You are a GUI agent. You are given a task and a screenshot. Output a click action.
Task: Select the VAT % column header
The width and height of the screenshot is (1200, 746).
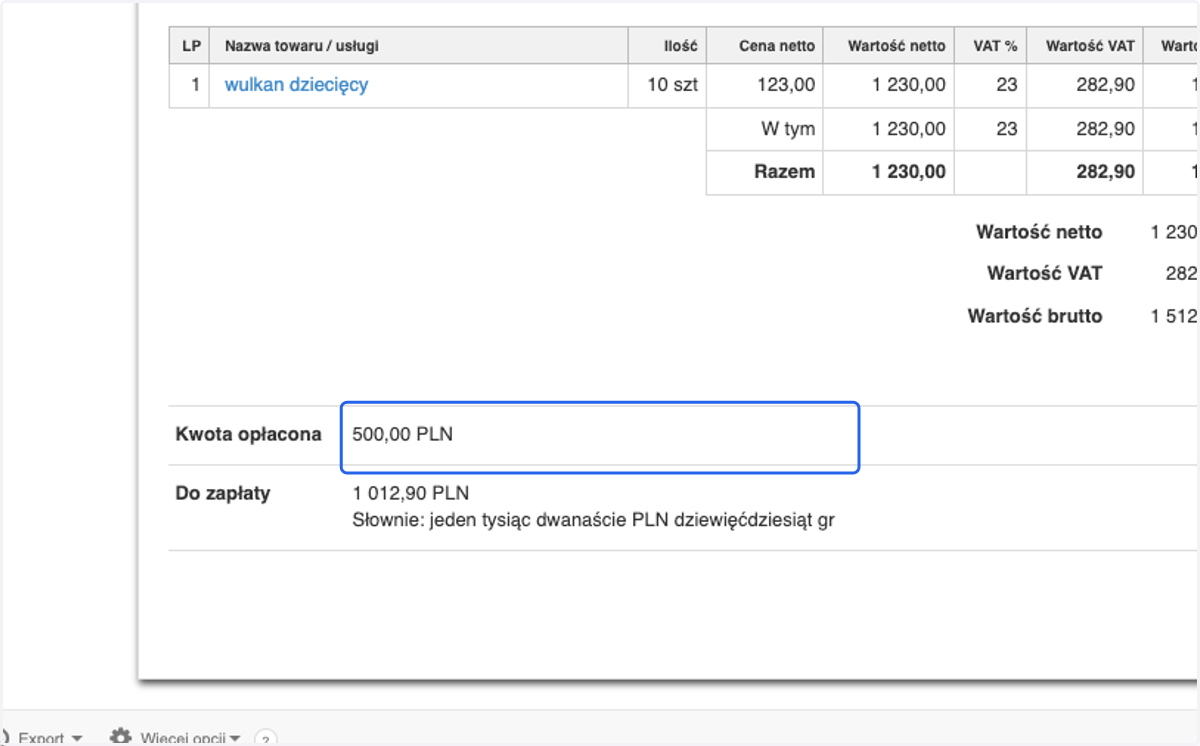pos(995,46)
